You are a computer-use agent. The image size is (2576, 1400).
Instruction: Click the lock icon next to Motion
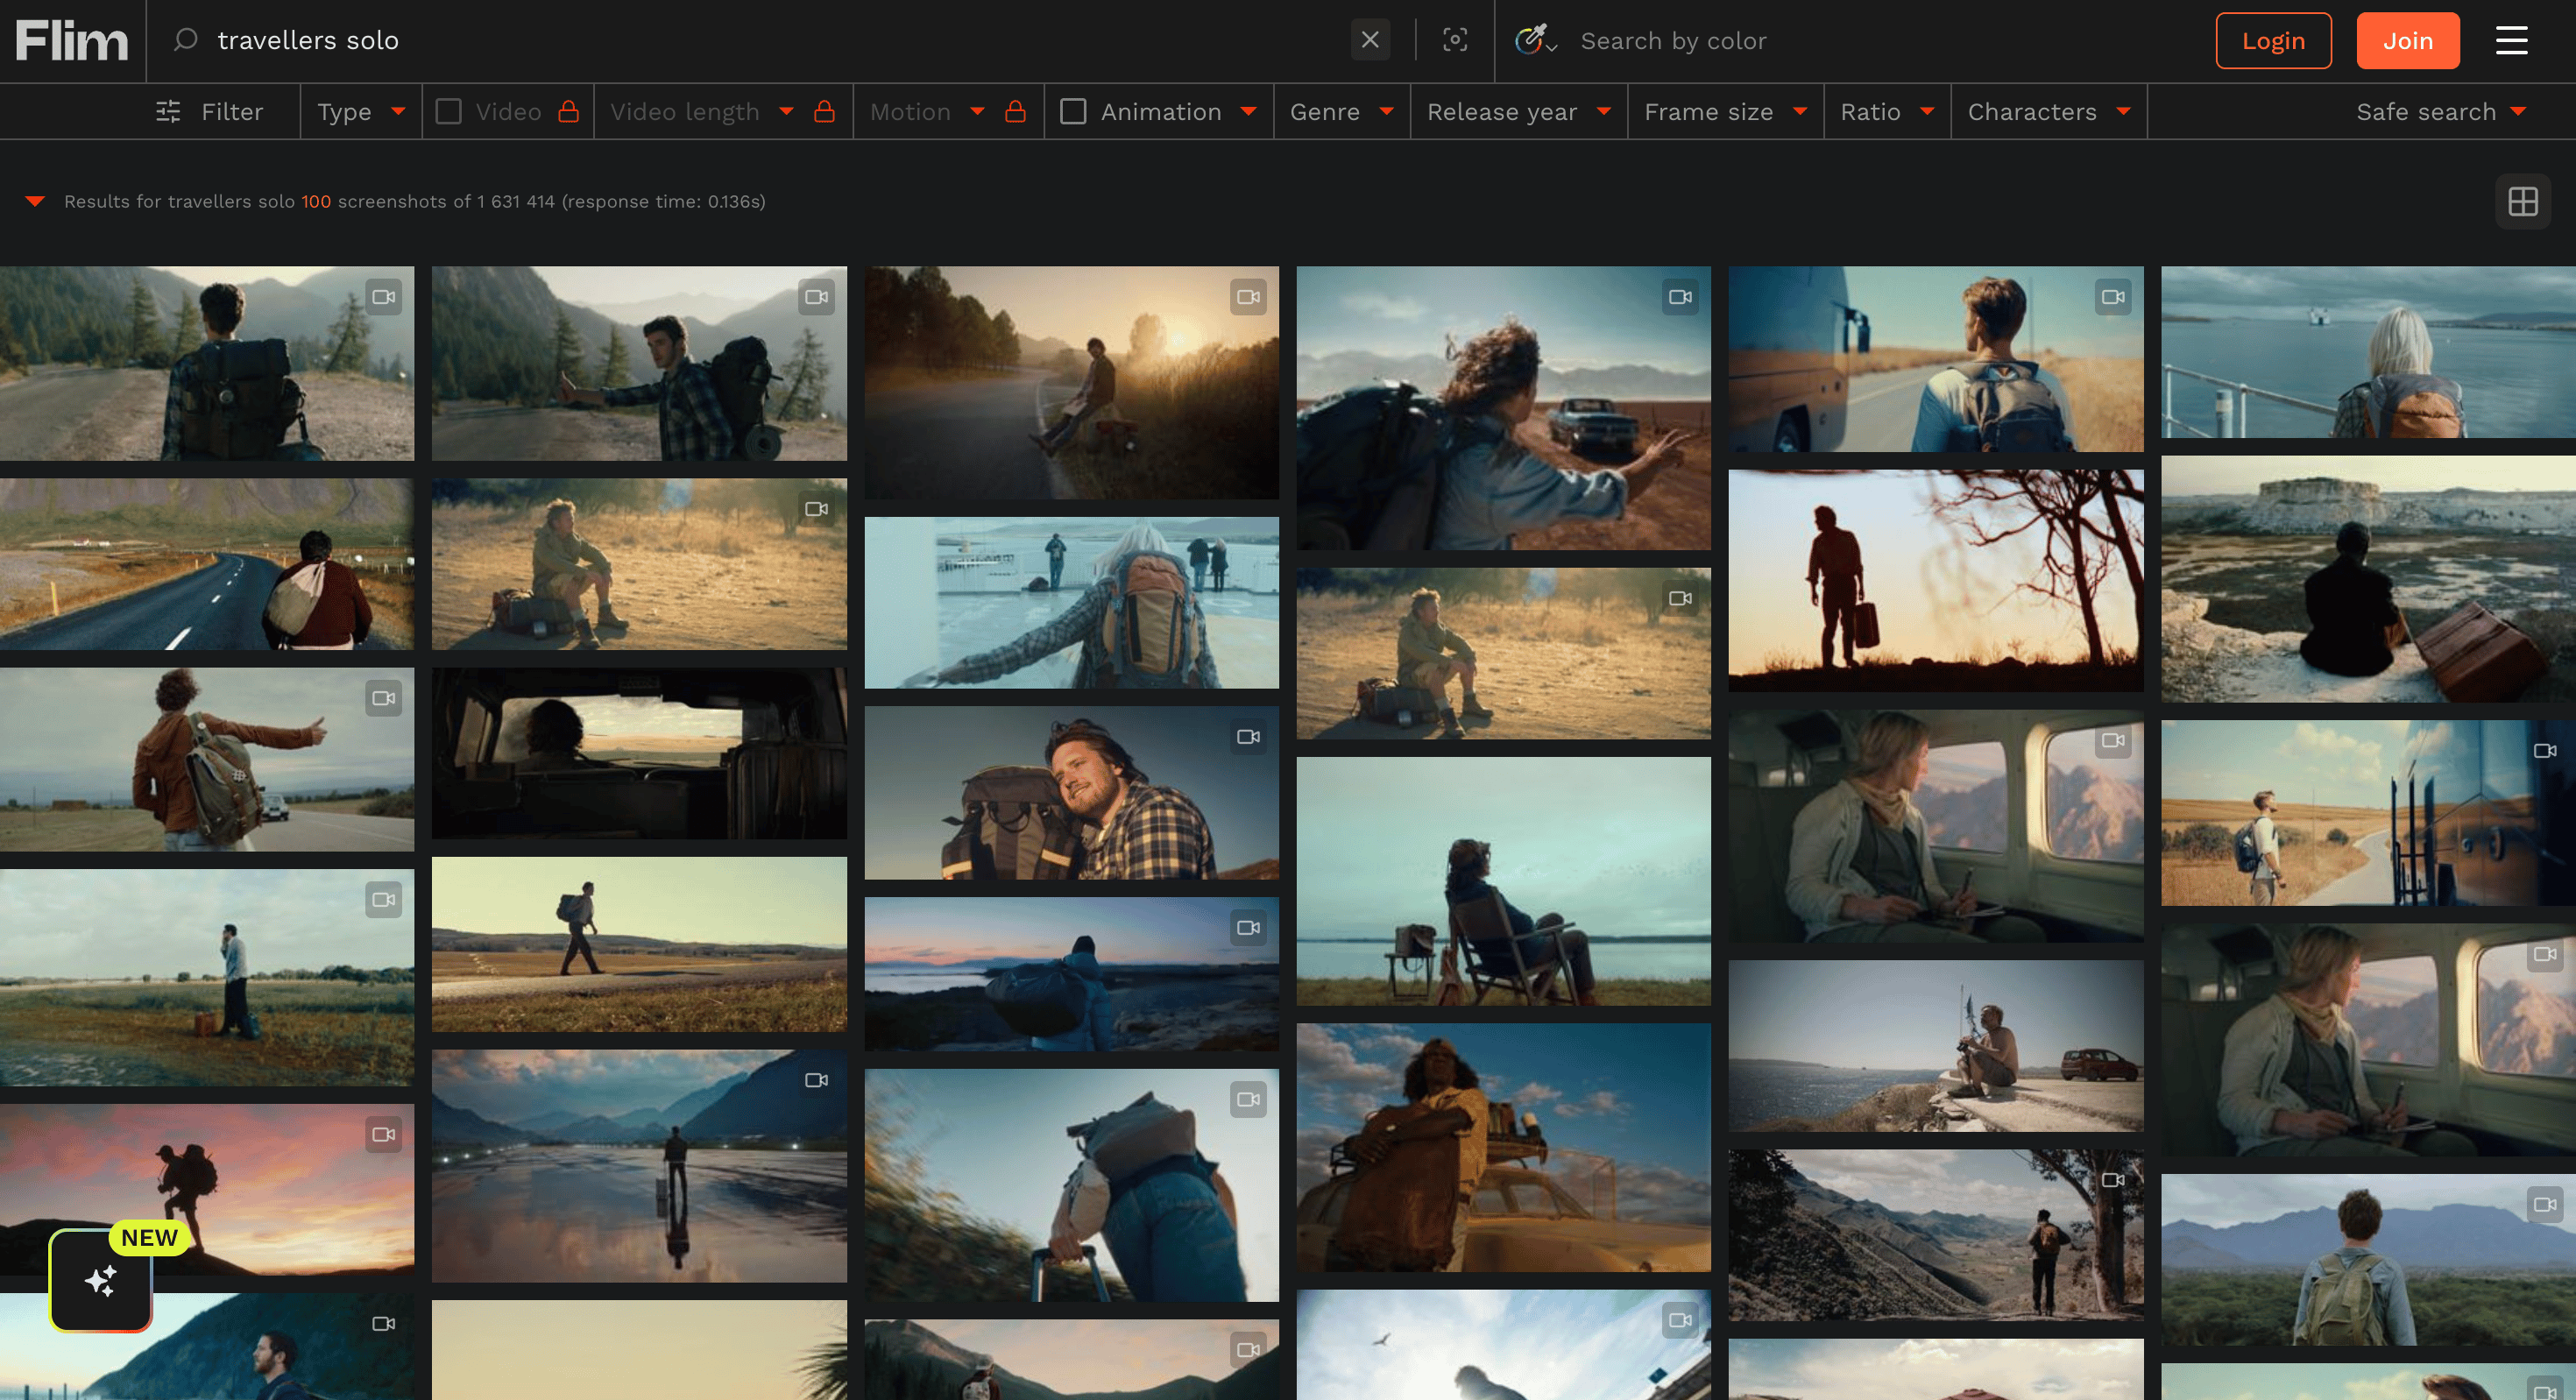[1015, 112]
